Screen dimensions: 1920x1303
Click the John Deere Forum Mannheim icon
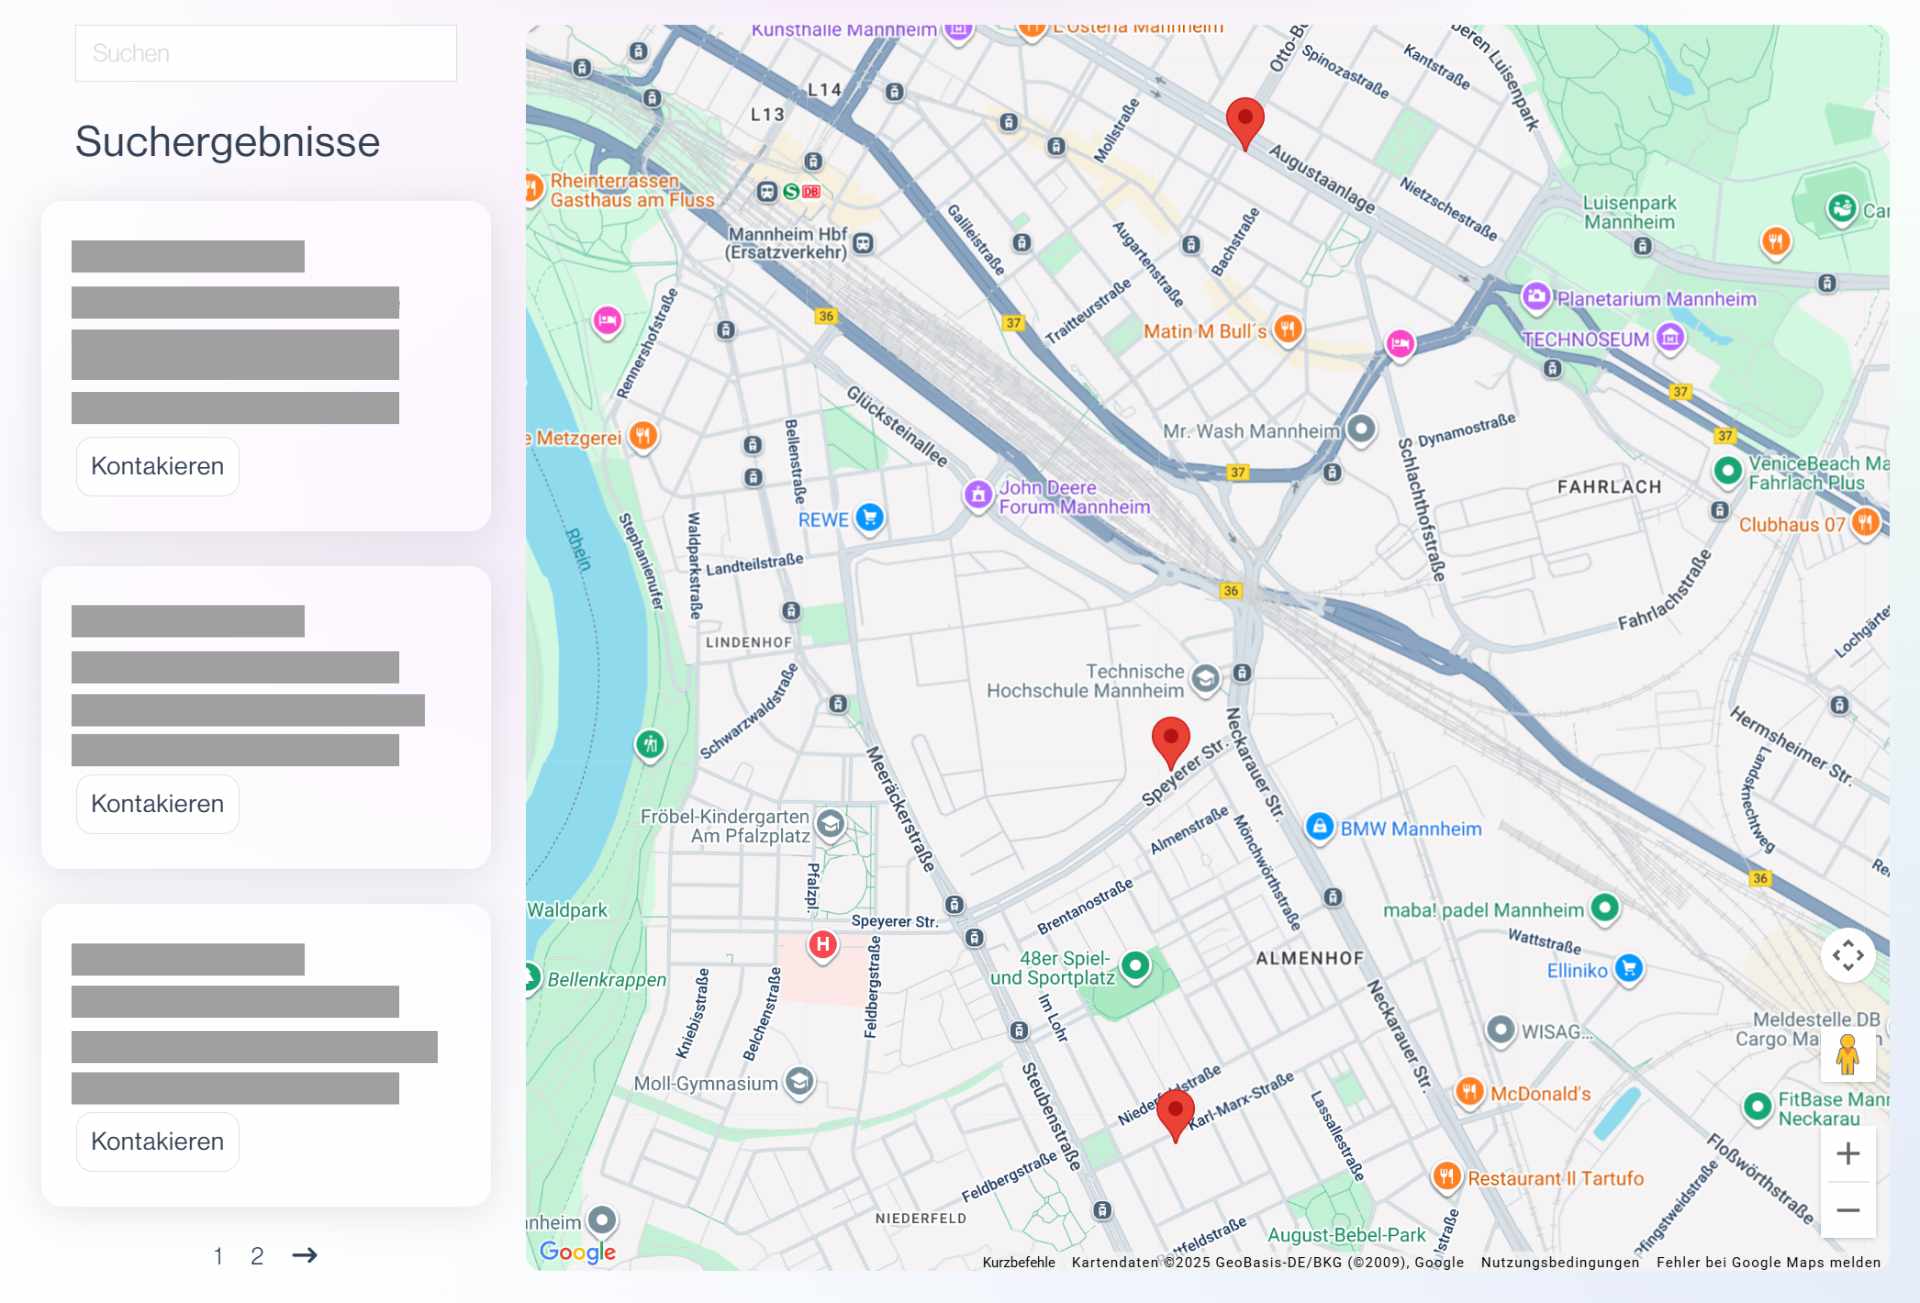click(978, 494)
